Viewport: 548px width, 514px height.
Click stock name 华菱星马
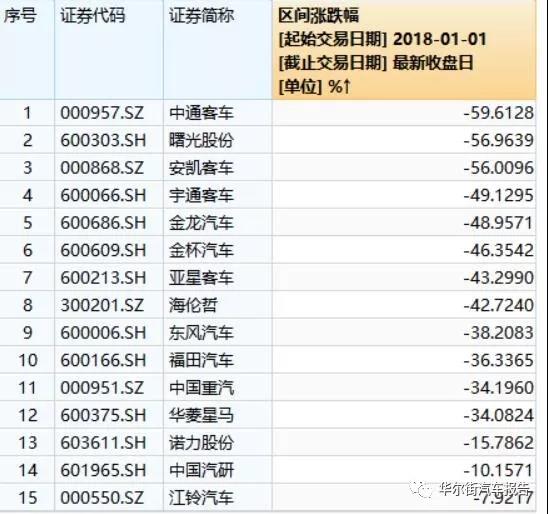(x=201, y=415)
